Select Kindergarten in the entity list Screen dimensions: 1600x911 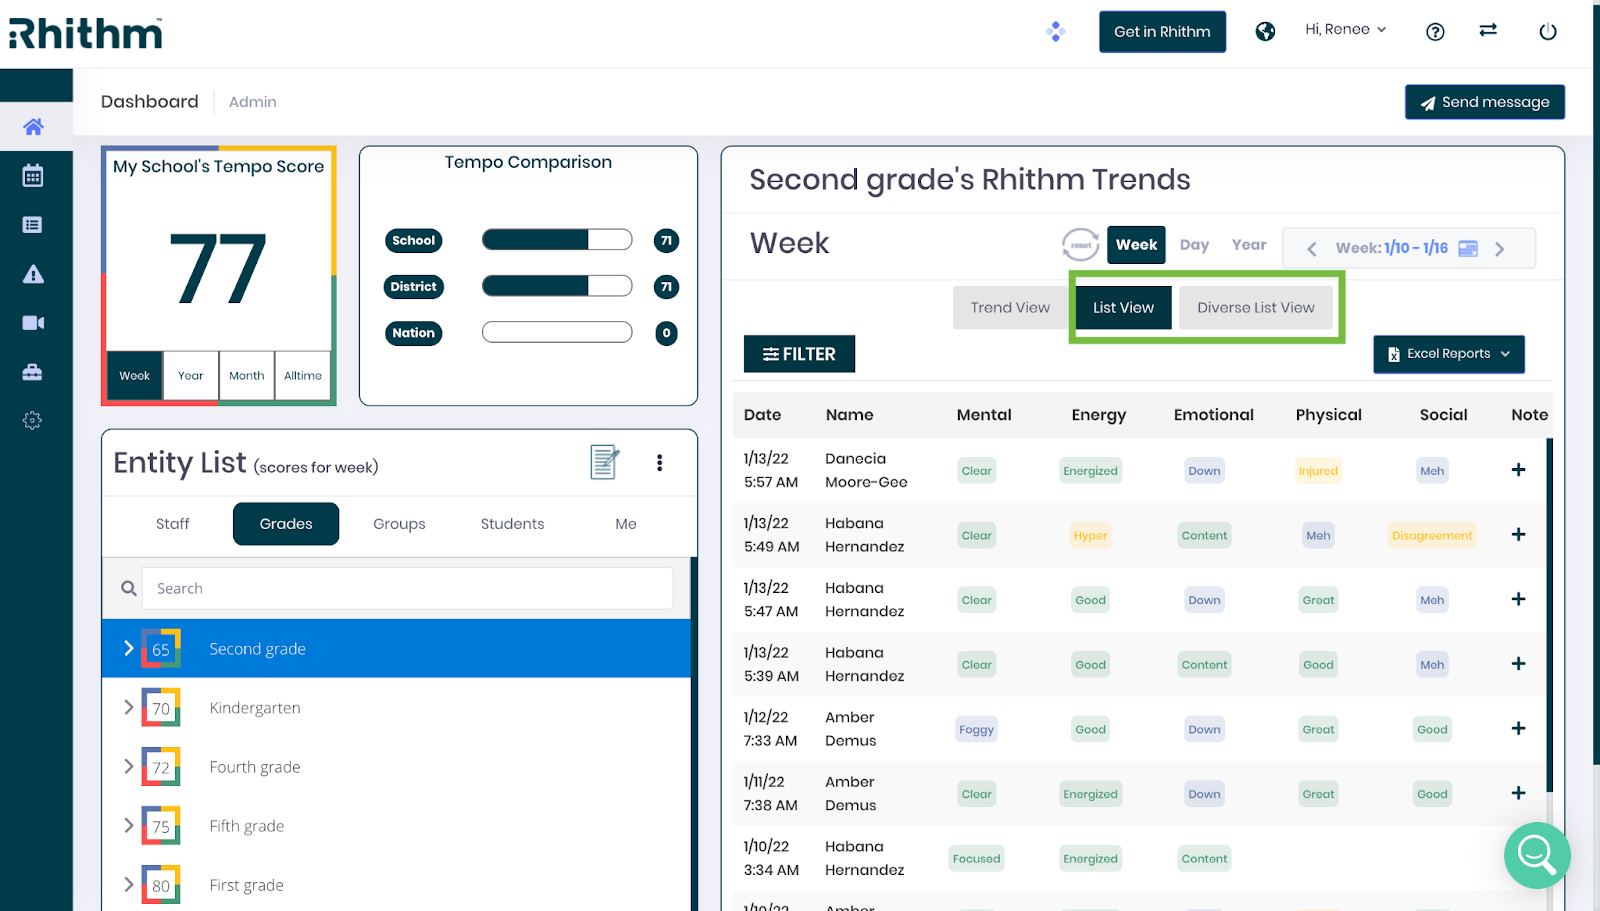396,708
